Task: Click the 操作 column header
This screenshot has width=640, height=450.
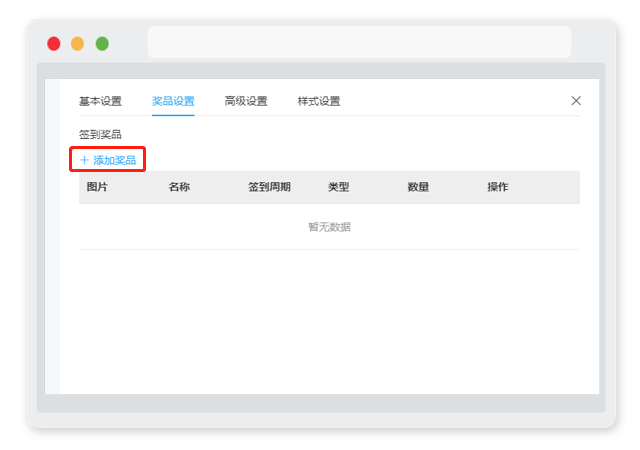Action: (498, 187)
